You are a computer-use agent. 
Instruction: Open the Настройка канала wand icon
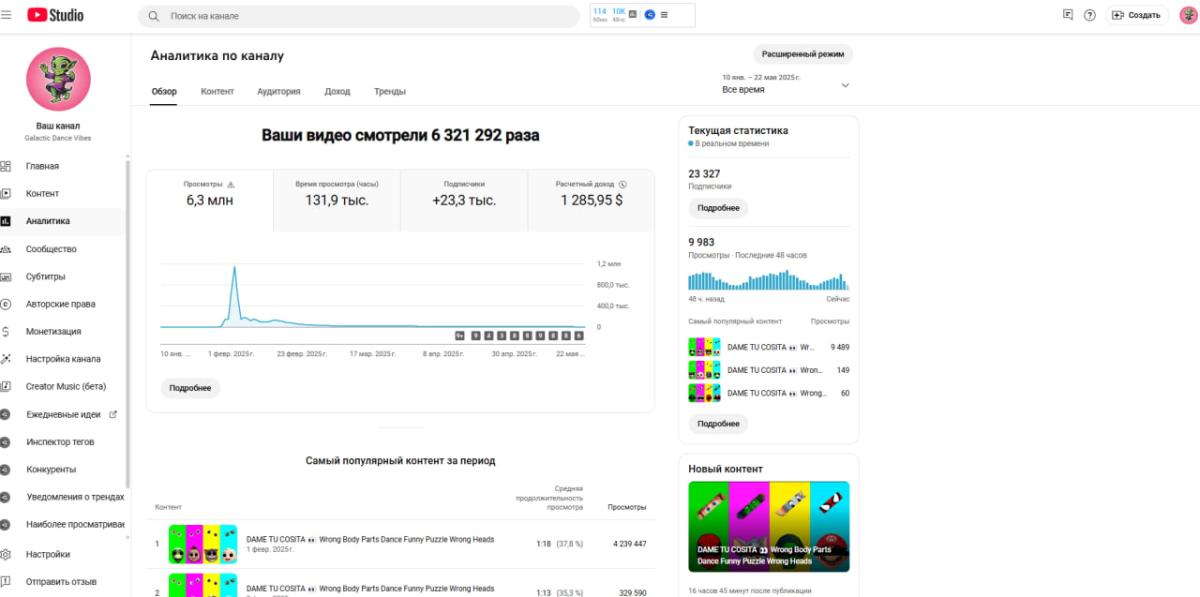pyautogui.click(x=5, y=359)
